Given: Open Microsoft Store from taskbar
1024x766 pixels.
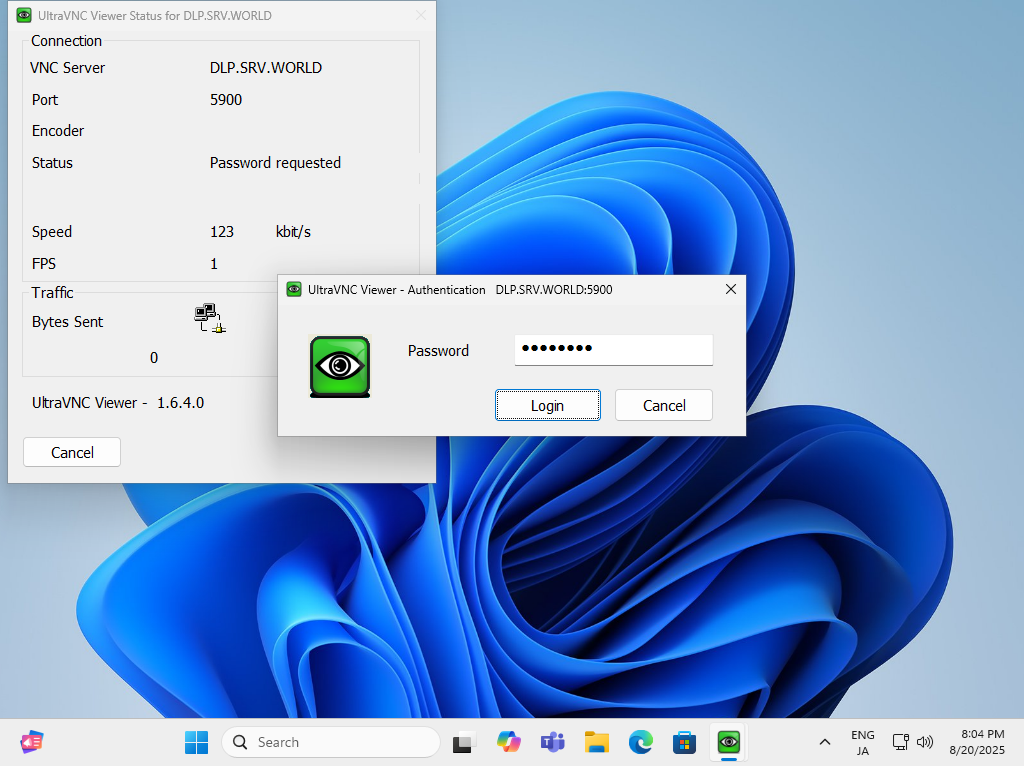Looking at the screenshot, I should point(684,742).
